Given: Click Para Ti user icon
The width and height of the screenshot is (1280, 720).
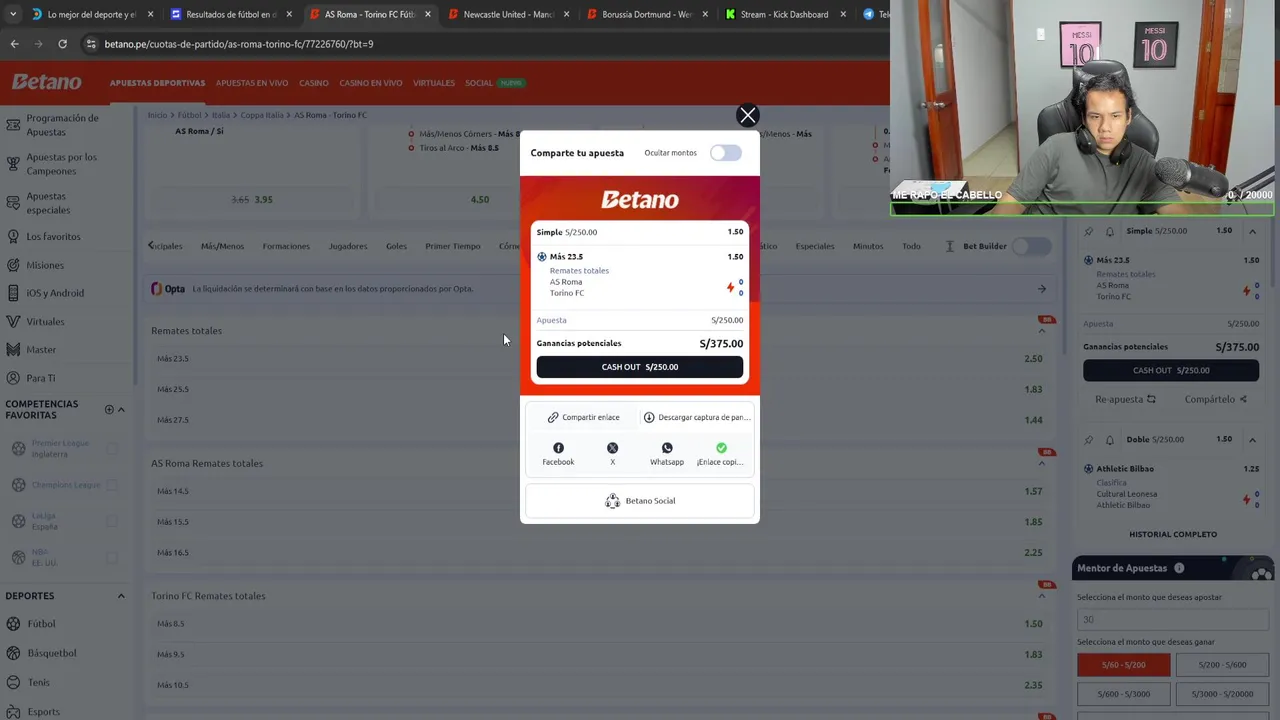Looking at the screenshot, I should (13, 378).
